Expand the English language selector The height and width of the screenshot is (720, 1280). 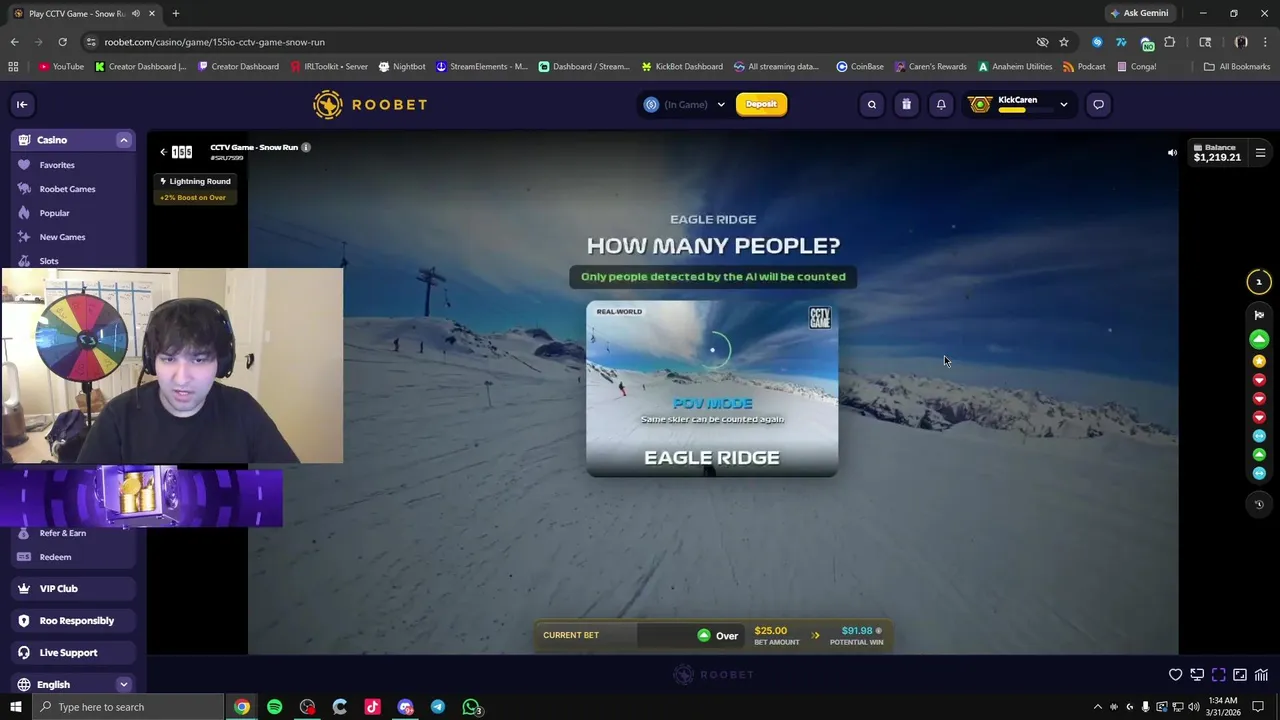[x=124, y=685]
